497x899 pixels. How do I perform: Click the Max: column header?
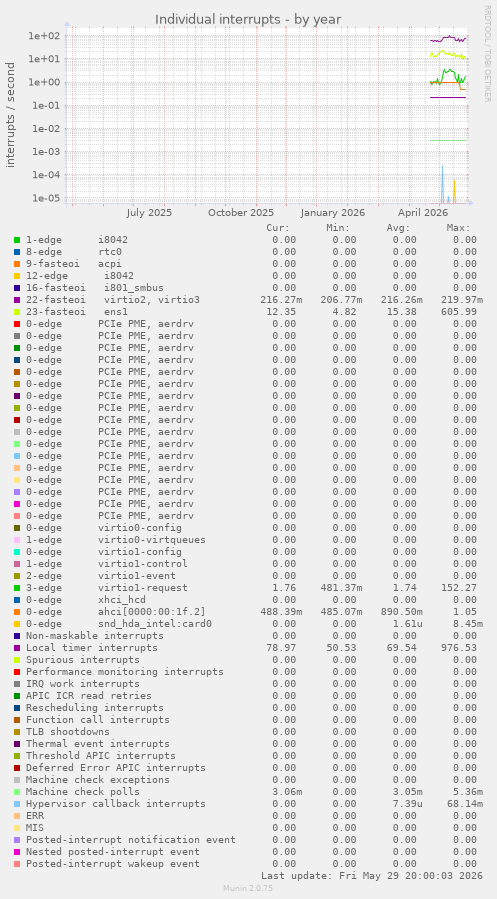click(x=459, y=228)
